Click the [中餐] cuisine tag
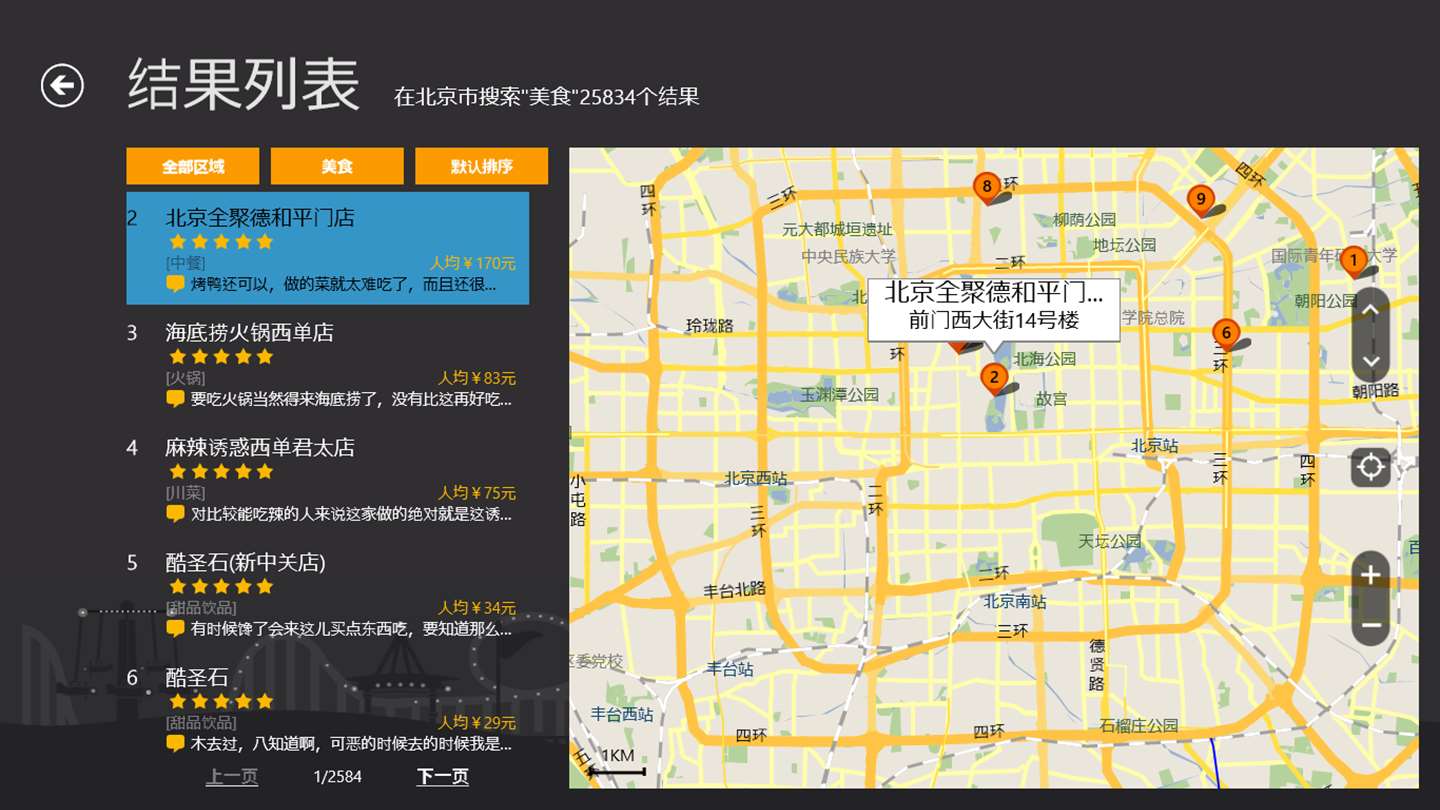1440x810 pixels. tap(185, 263)
